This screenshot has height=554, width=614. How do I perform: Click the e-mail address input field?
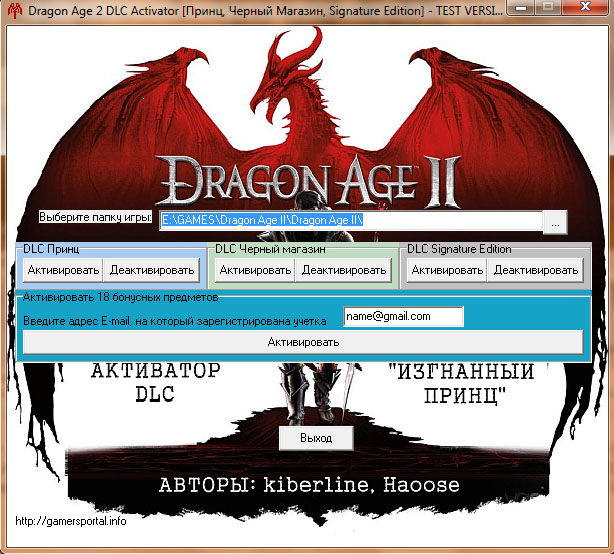403,316
